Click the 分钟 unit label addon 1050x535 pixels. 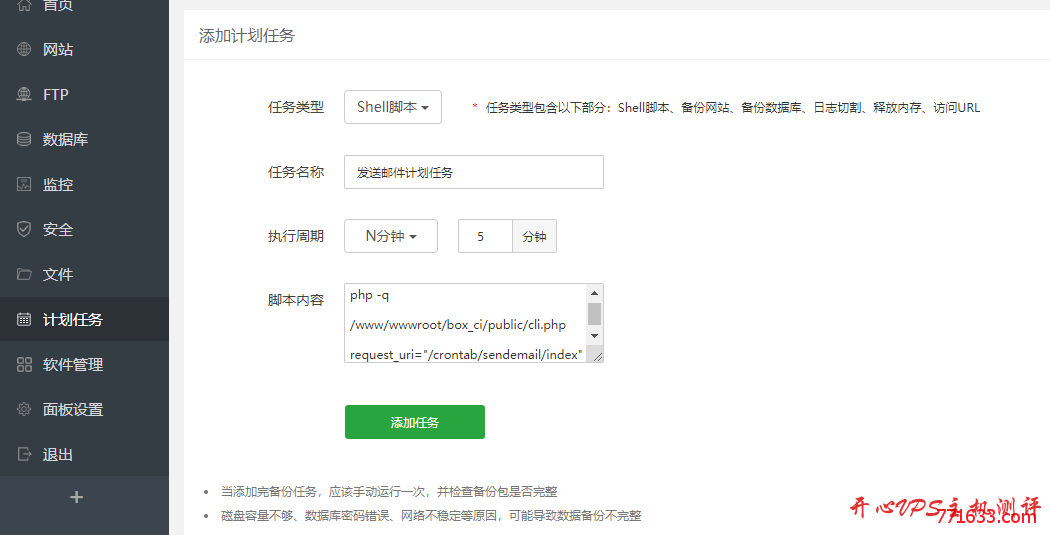click(534, 236)
